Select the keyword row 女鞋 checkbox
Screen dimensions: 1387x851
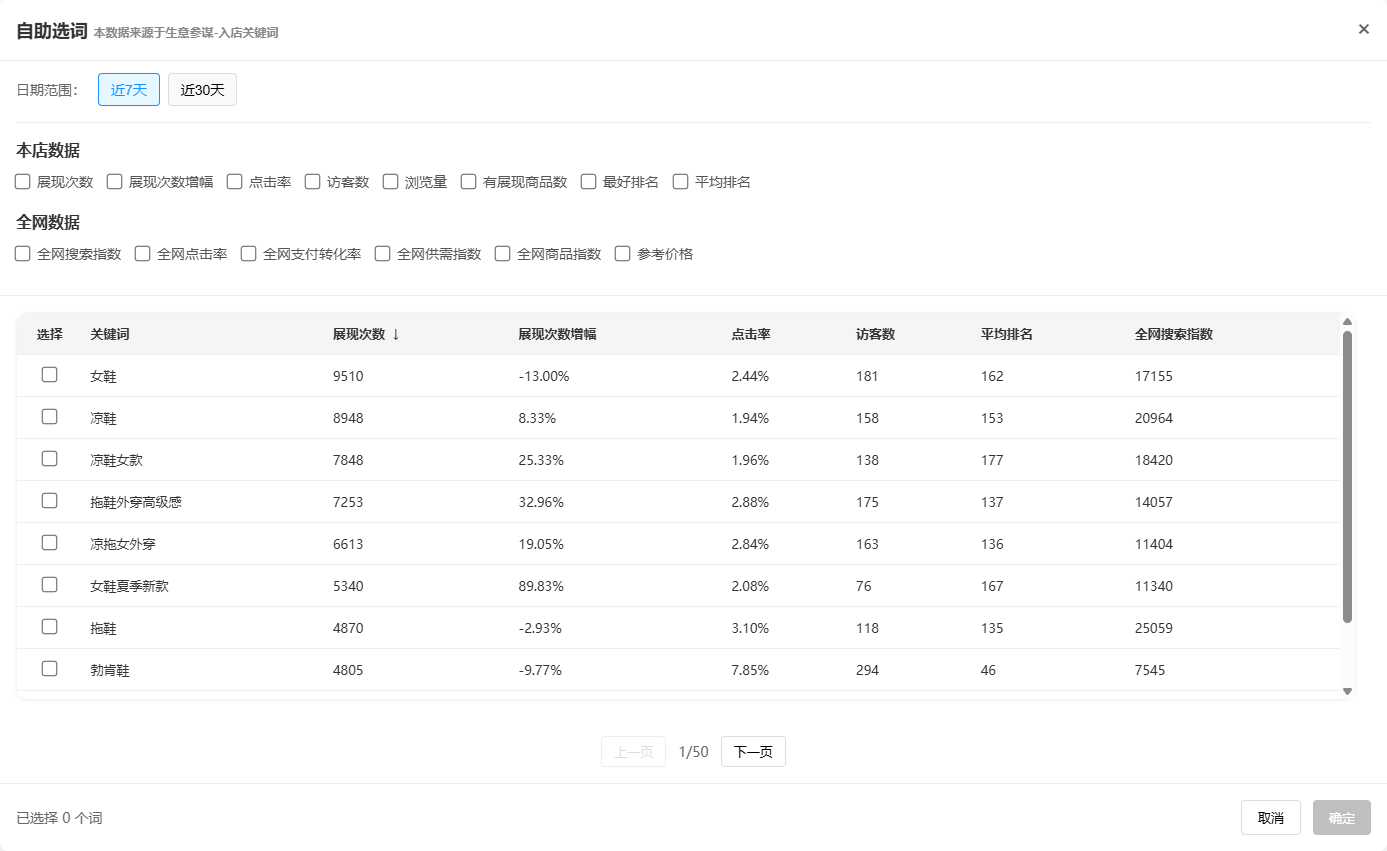coord(49,375)
